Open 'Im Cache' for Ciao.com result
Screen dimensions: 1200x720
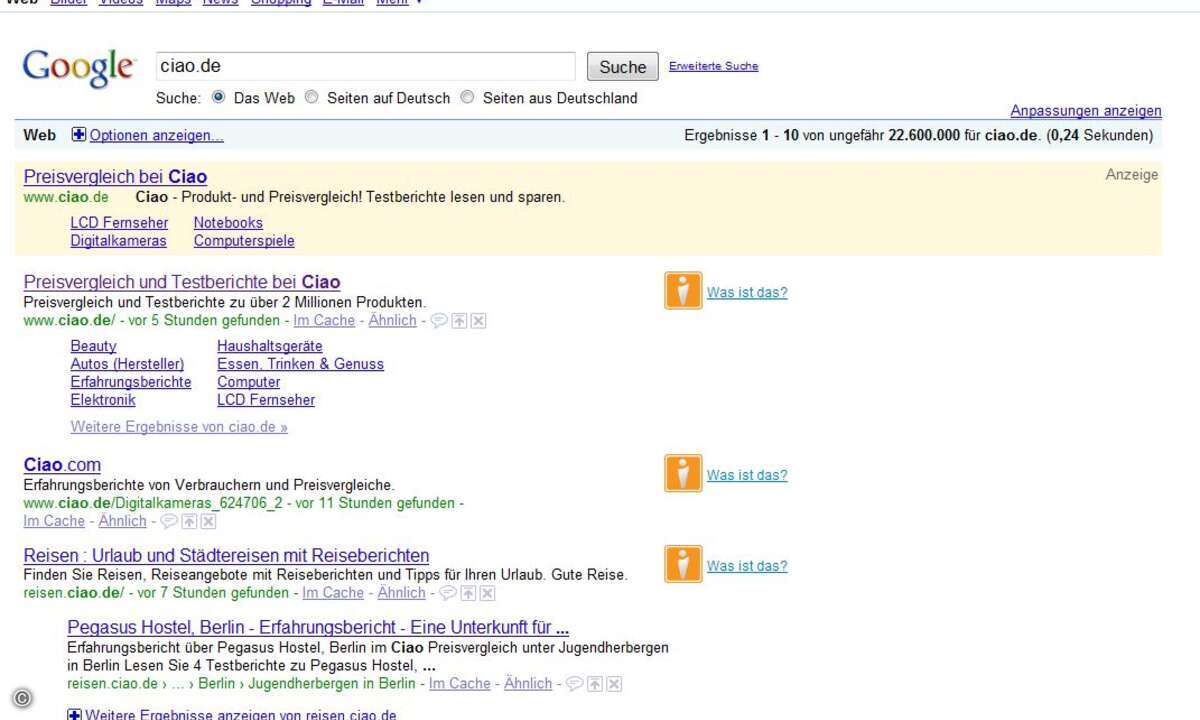click(54, 521)
